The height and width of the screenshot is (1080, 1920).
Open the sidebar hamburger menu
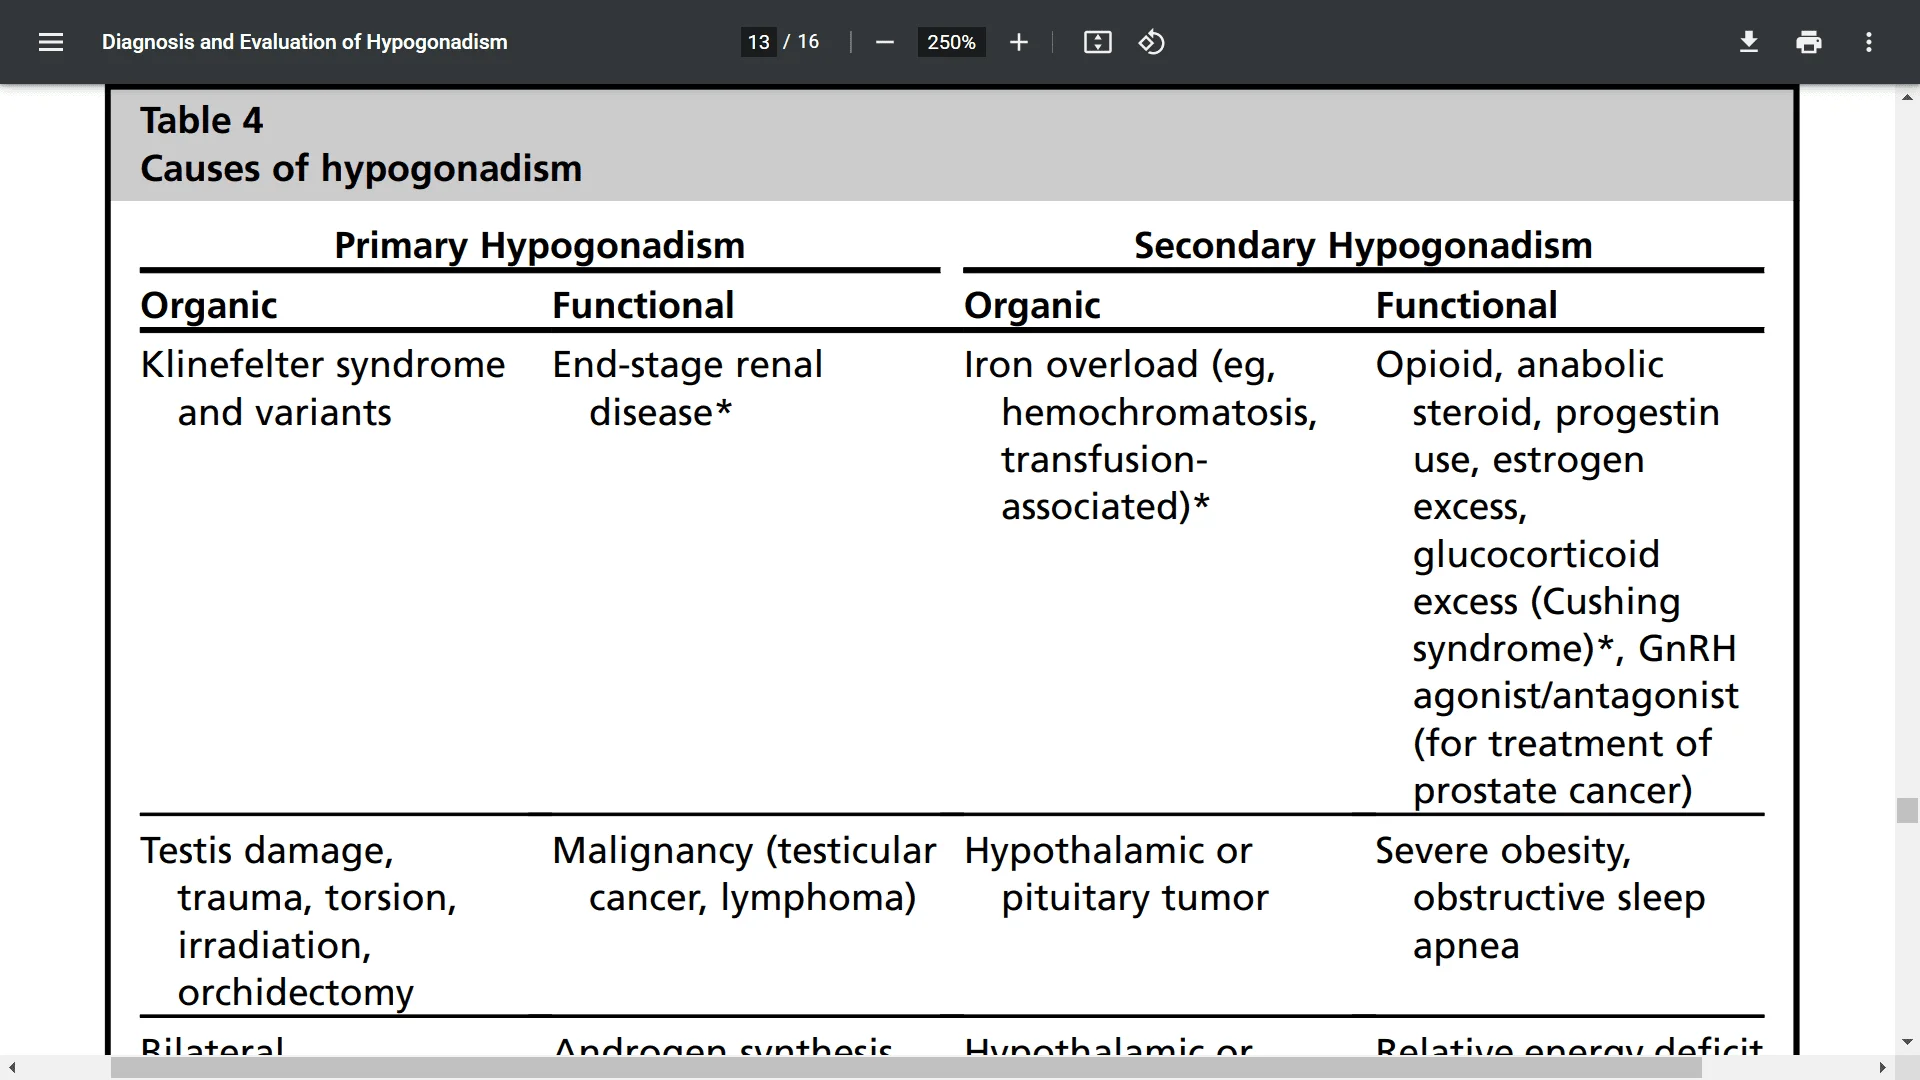(x=51, y=42)
